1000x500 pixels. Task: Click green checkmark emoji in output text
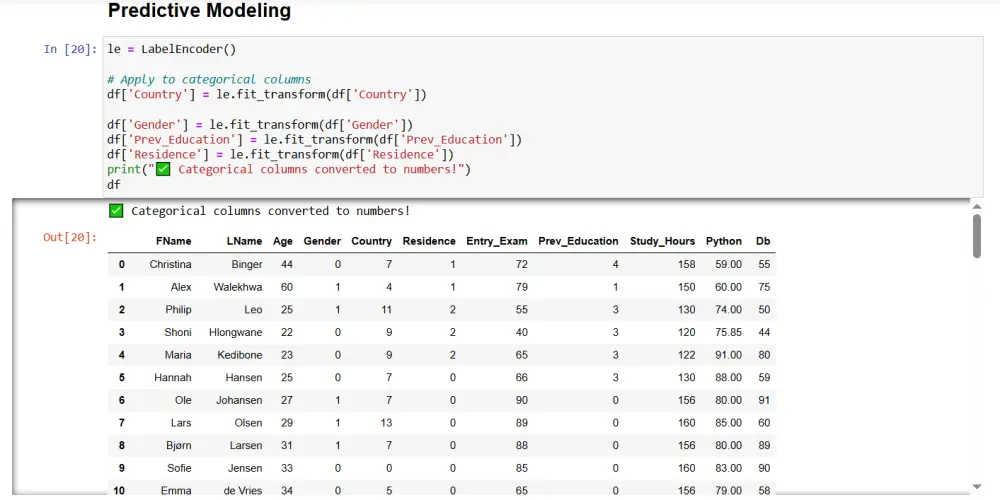[x=116, y=211]
